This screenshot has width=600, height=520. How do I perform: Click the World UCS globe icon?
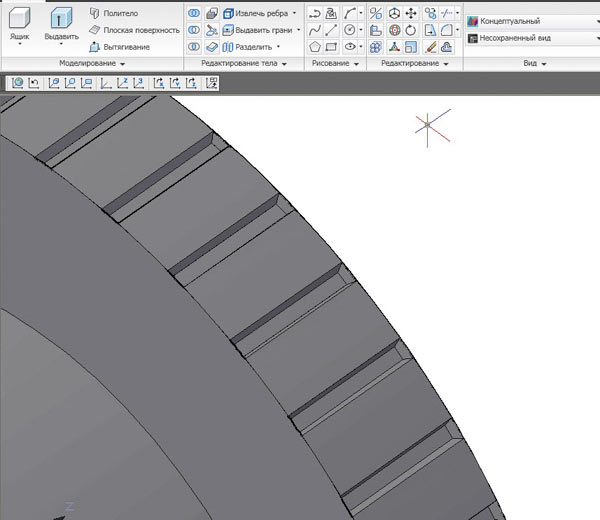point(17,83)
